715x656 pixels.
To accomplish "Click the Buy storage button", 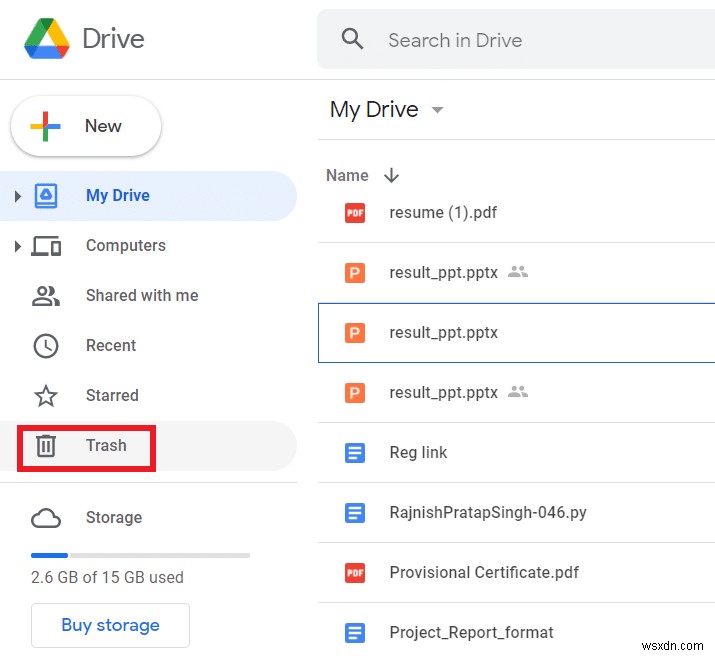I will pyautogui.click(x=110, y=625).
